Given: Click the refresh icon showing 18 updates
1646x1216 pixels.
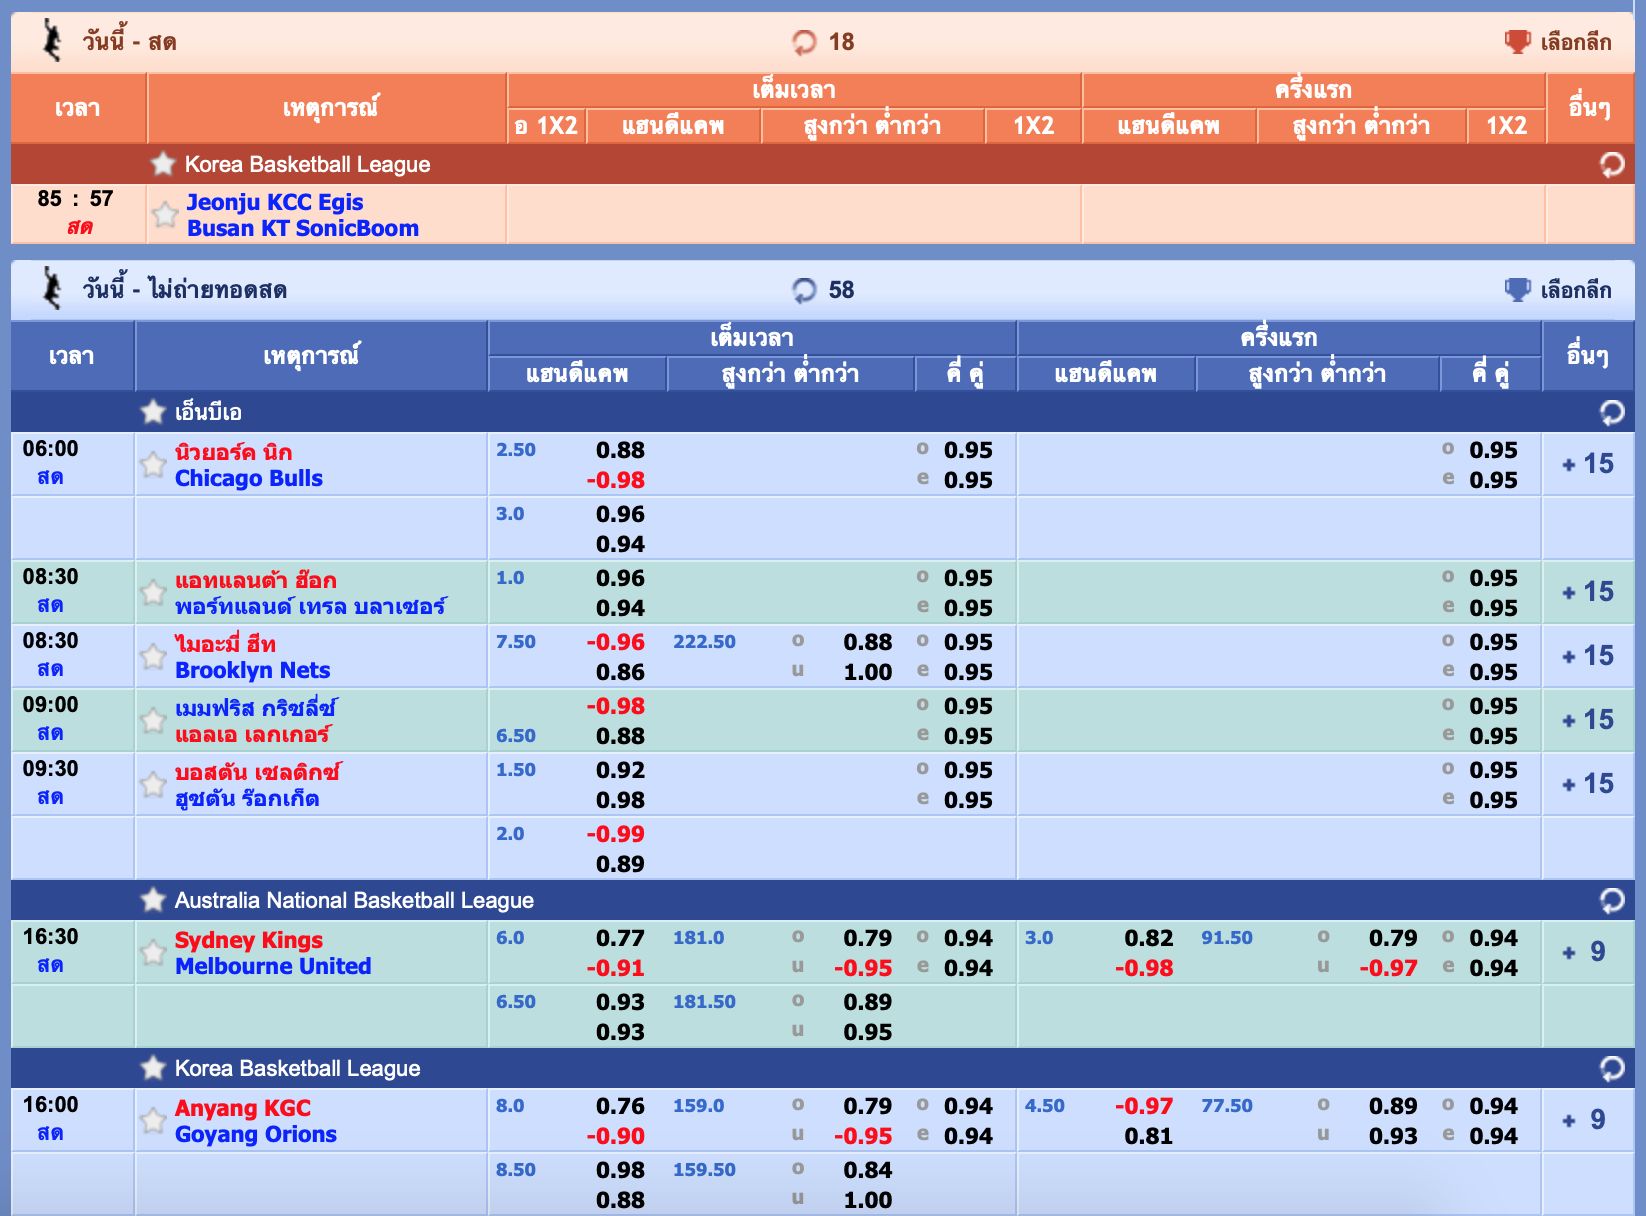Looking at the screenshot, I should click(806, 42).
